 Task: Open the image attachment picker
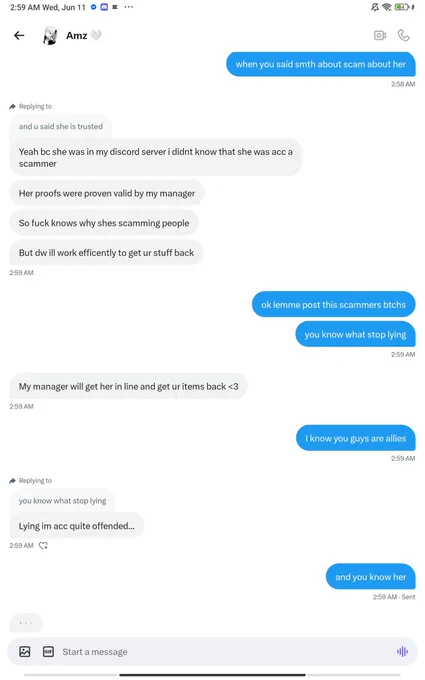tap(25, 651)
